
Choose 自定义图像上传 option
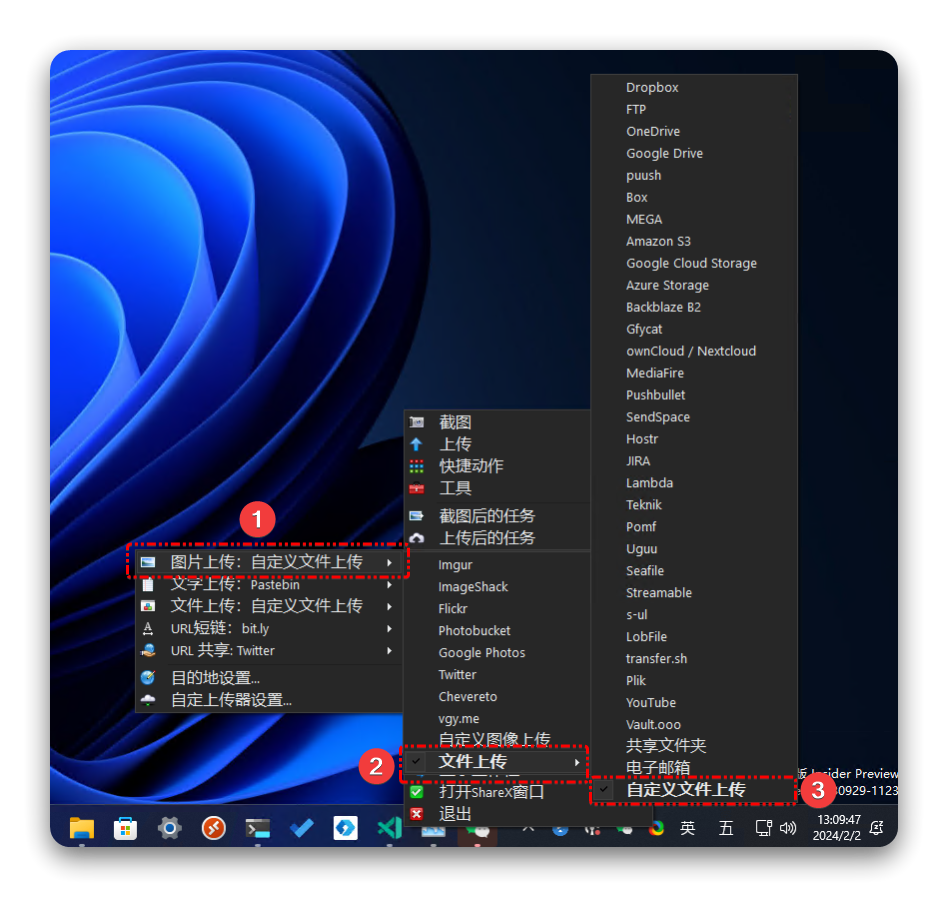tap(495, 739)
